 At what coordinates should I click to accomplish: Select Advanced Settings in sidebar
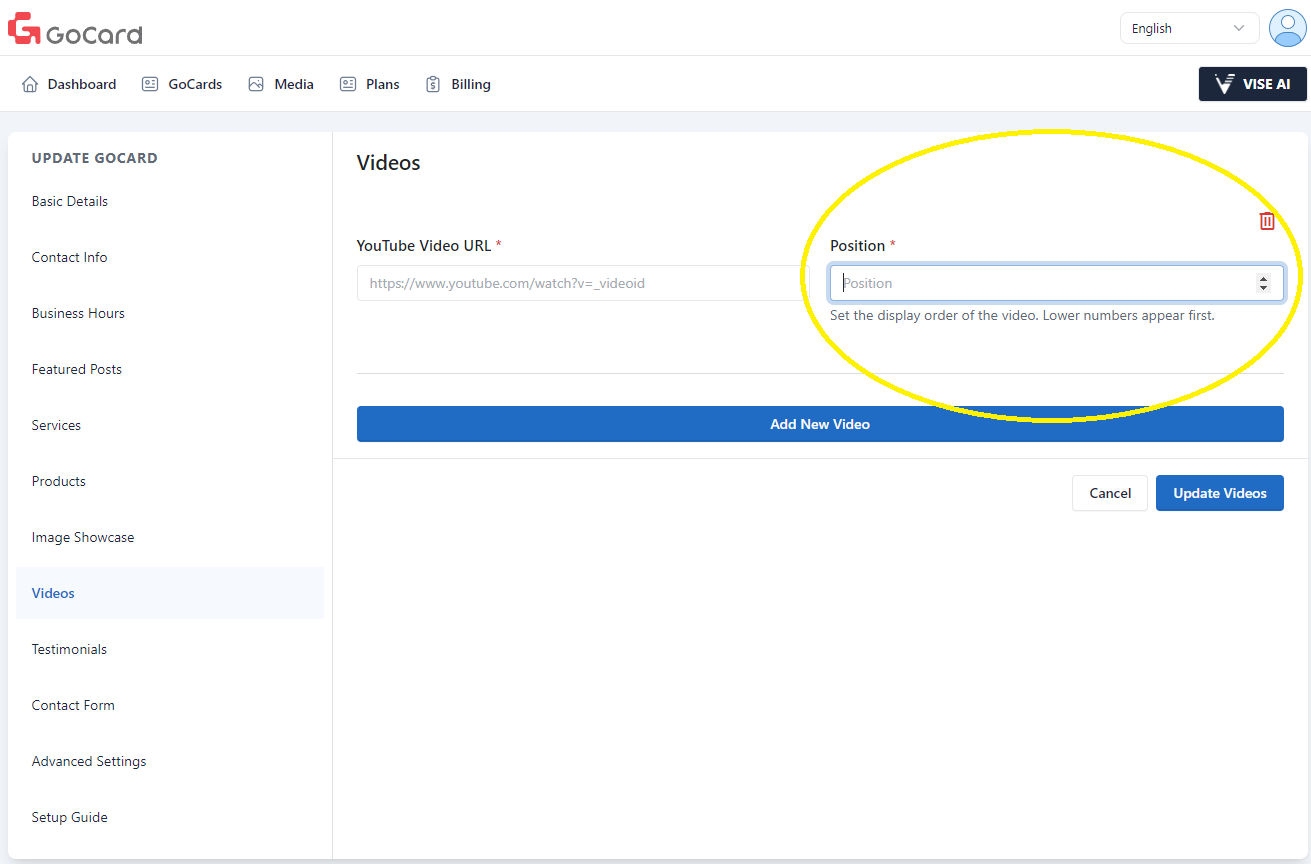coord(89,761)
